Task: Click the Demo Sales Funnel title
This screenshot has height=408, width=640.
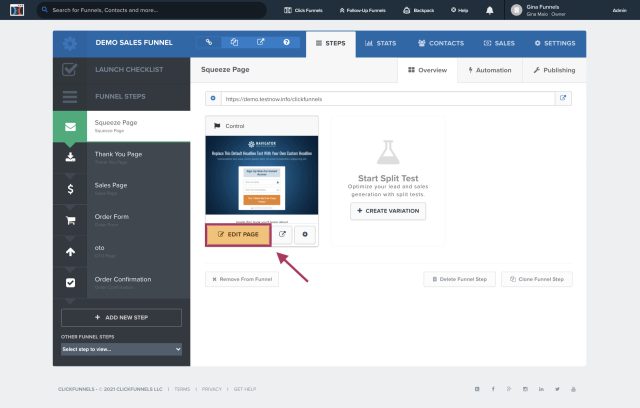Action: (134, 42)
